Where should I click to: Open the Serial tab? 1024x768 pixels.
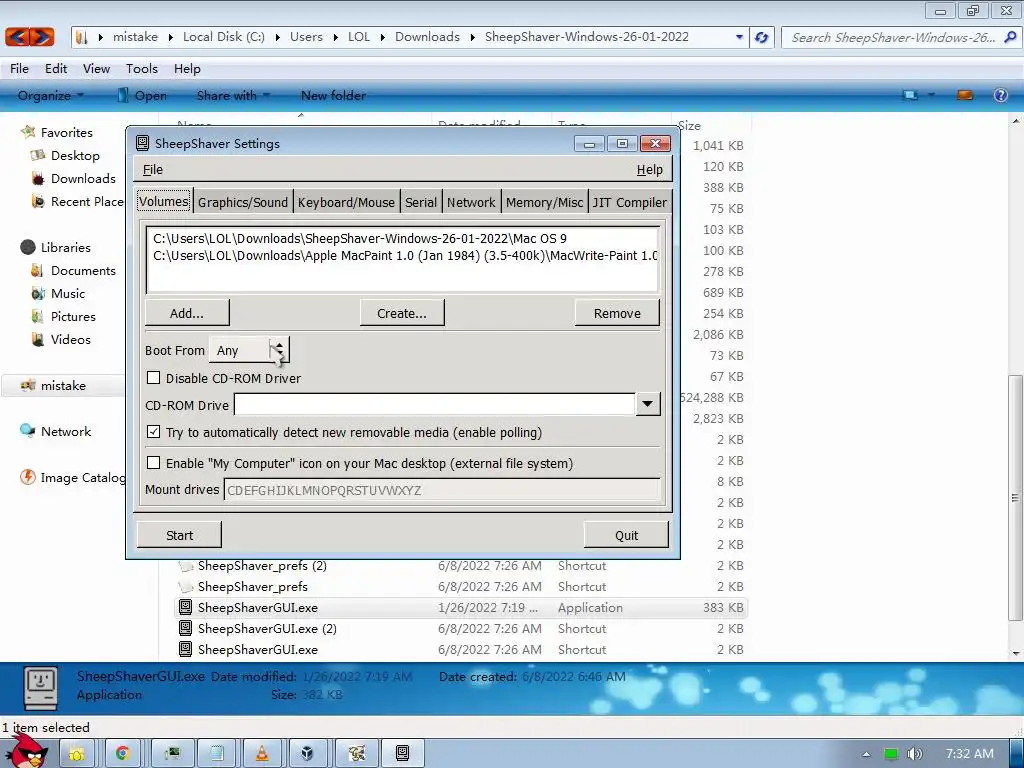[421, 202]
